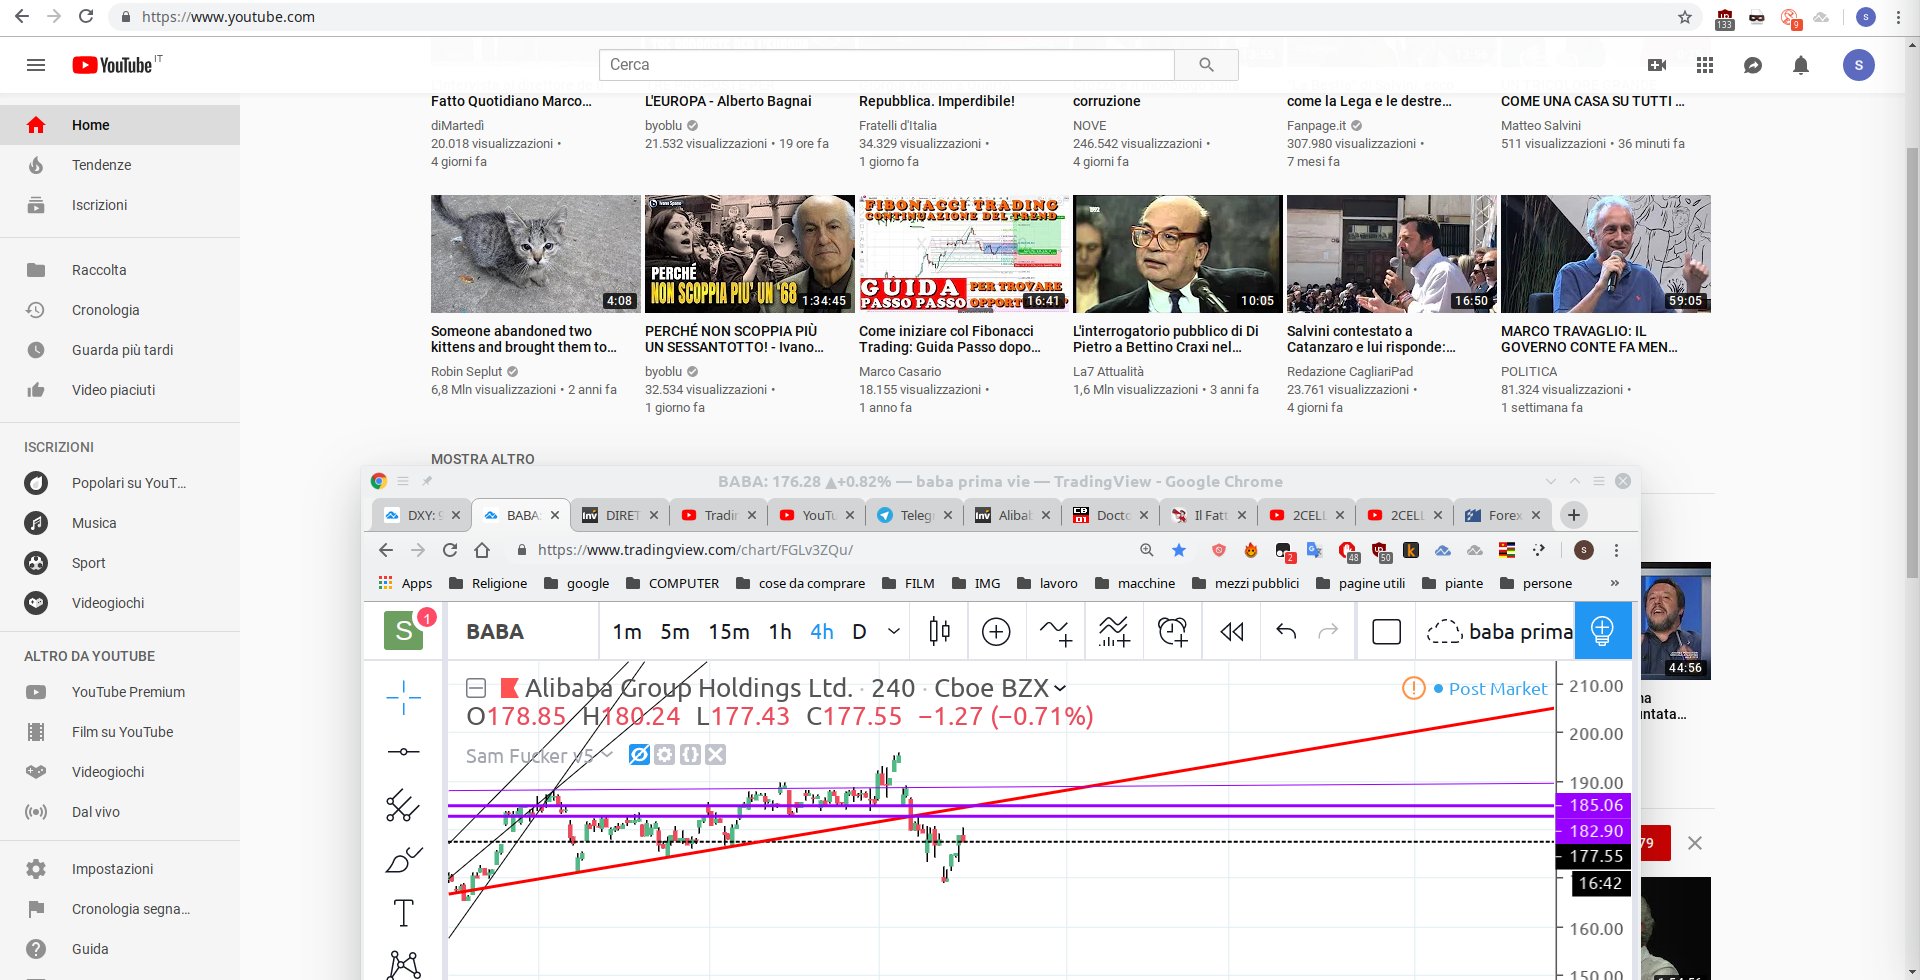The height and width of the screenshot is (980, 1920).
Task: Switch to the Forex browser tab
Action: pos(1504,515)
